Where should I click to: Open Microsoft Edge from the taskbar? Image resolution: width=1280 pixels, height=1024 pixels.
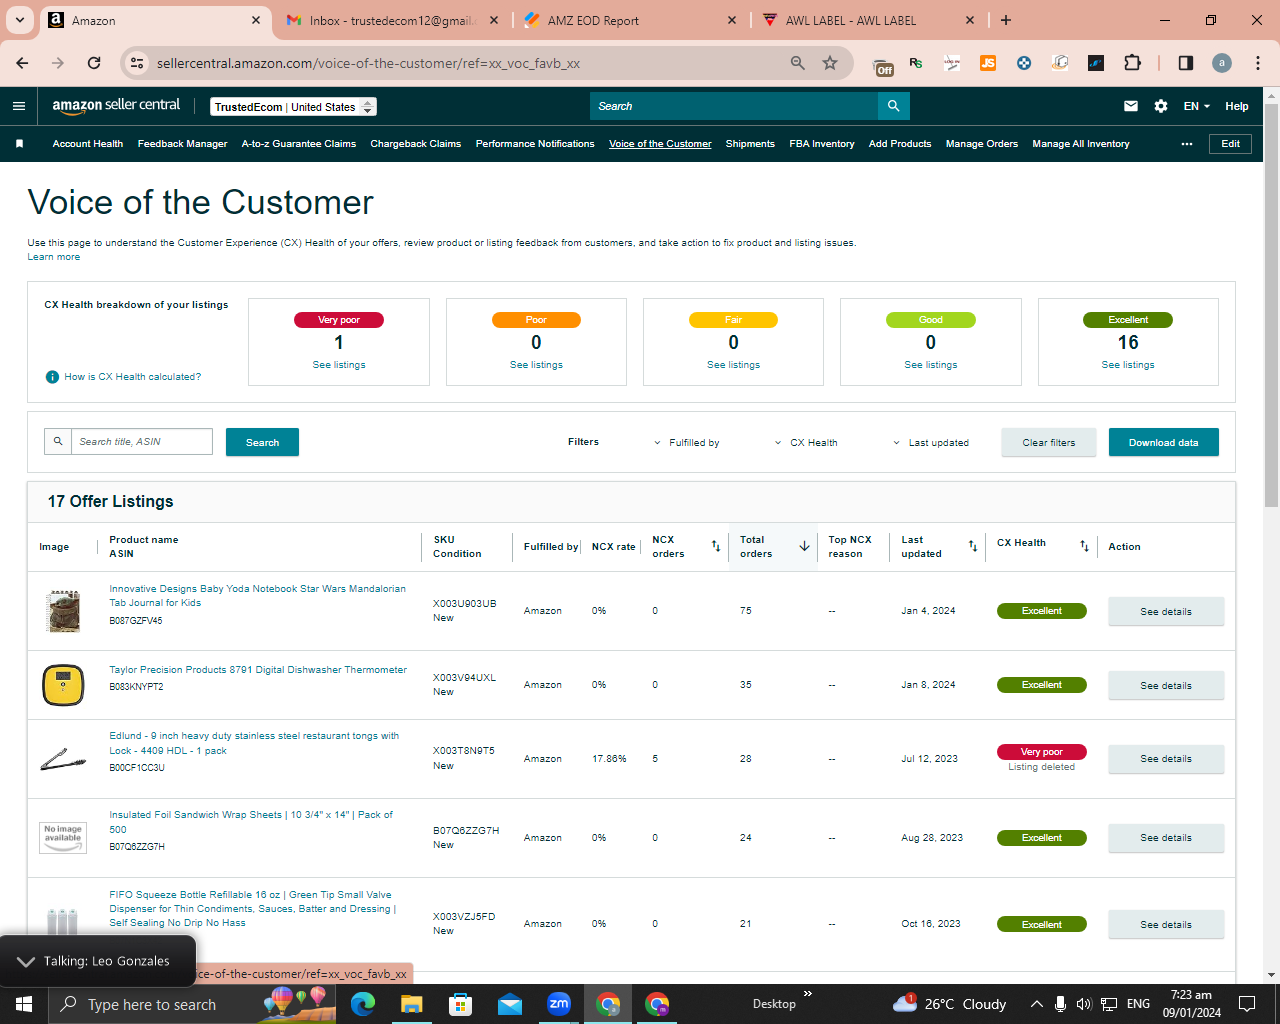point(362,1004)
